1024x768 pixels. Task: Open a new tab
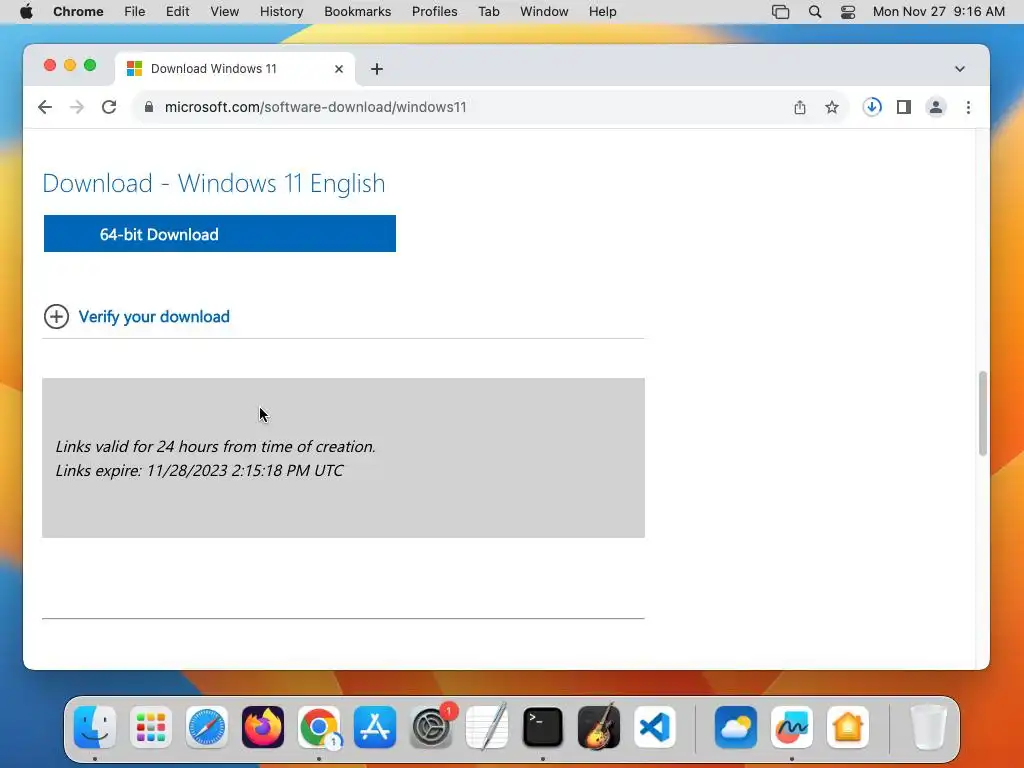pos(377,69)
